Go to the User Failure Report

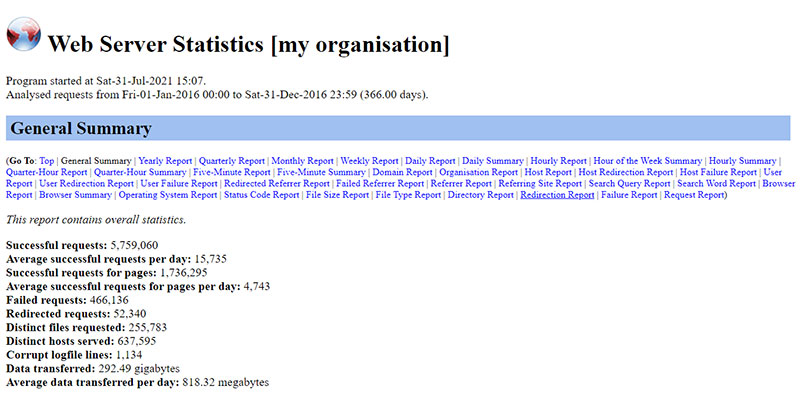tap(179, 183)
